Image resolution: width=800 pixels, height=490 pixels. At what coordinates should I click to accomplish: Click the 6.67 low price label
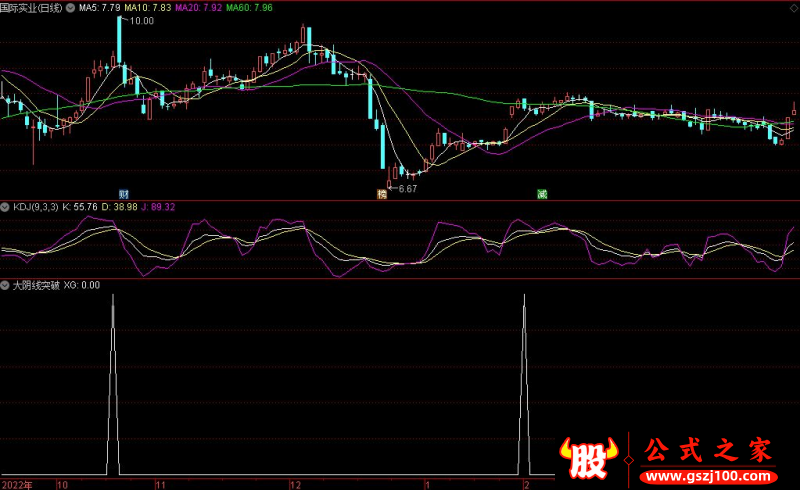(407, 188)
